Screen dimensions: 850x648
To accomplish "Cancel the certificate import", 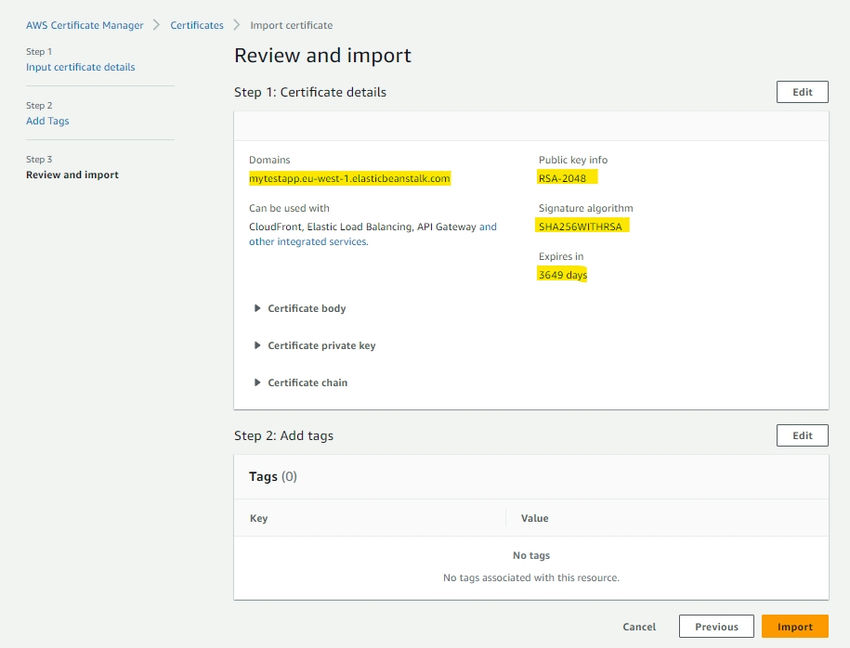I will (639, 627).
